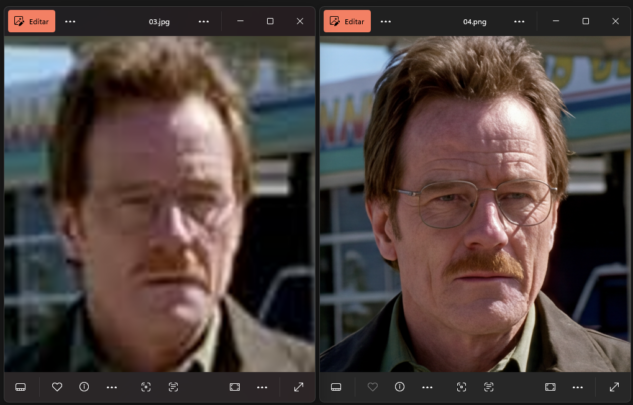This screenshot has width=633, height=405.
Task: Toggle filmstrip view in 04.png window
Action: tap(336, 387)
